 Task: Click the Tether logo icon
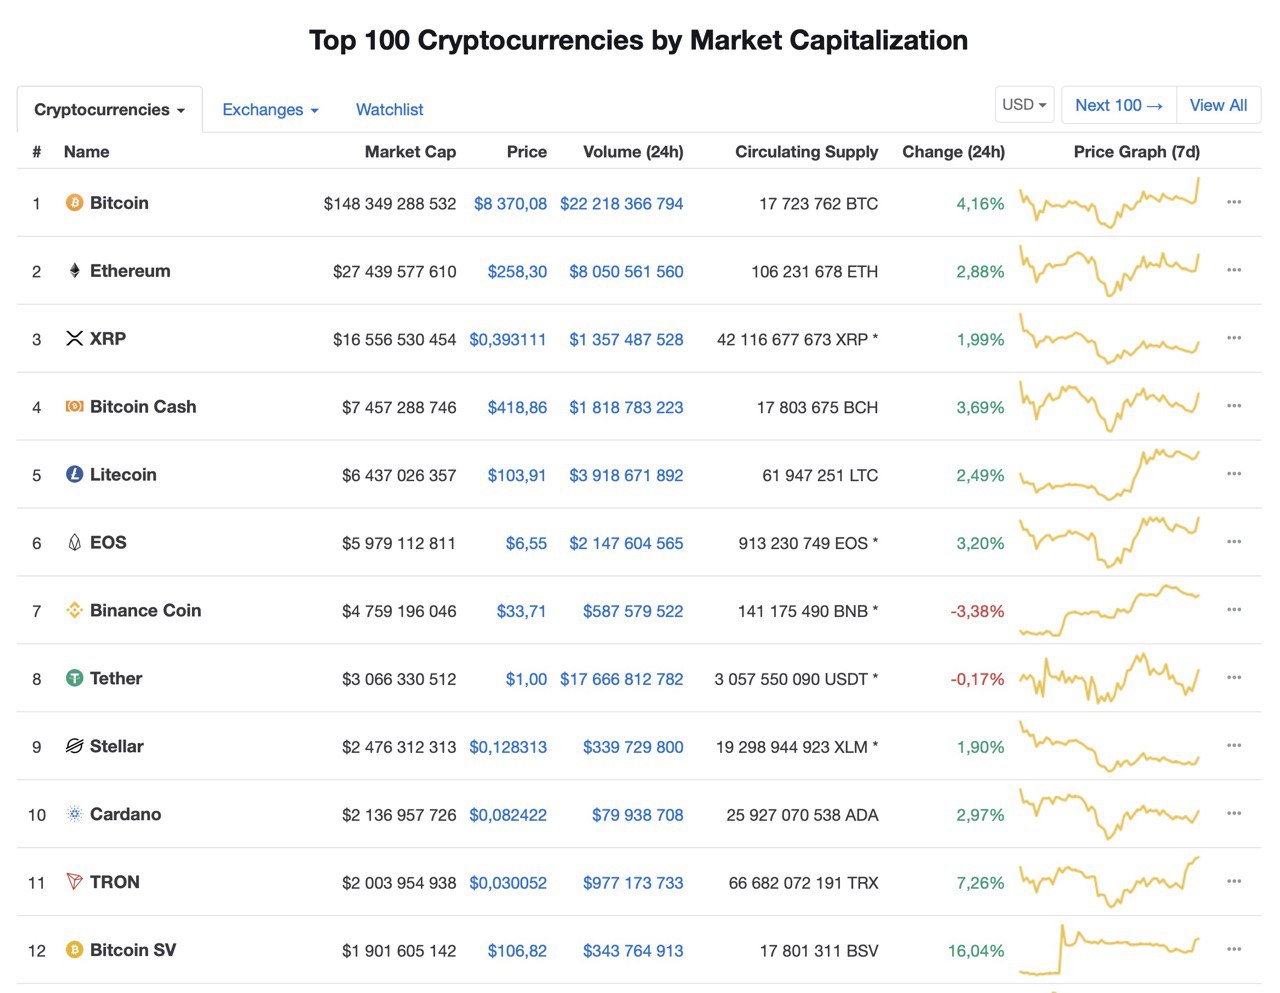coord(74,678)
